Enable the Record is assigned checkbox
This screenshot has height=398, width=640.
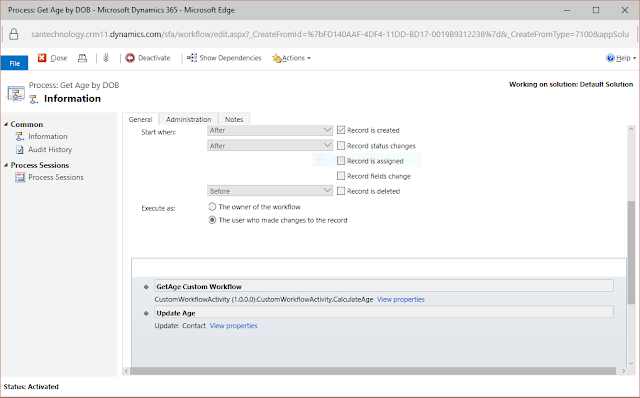tap(341, 160)
